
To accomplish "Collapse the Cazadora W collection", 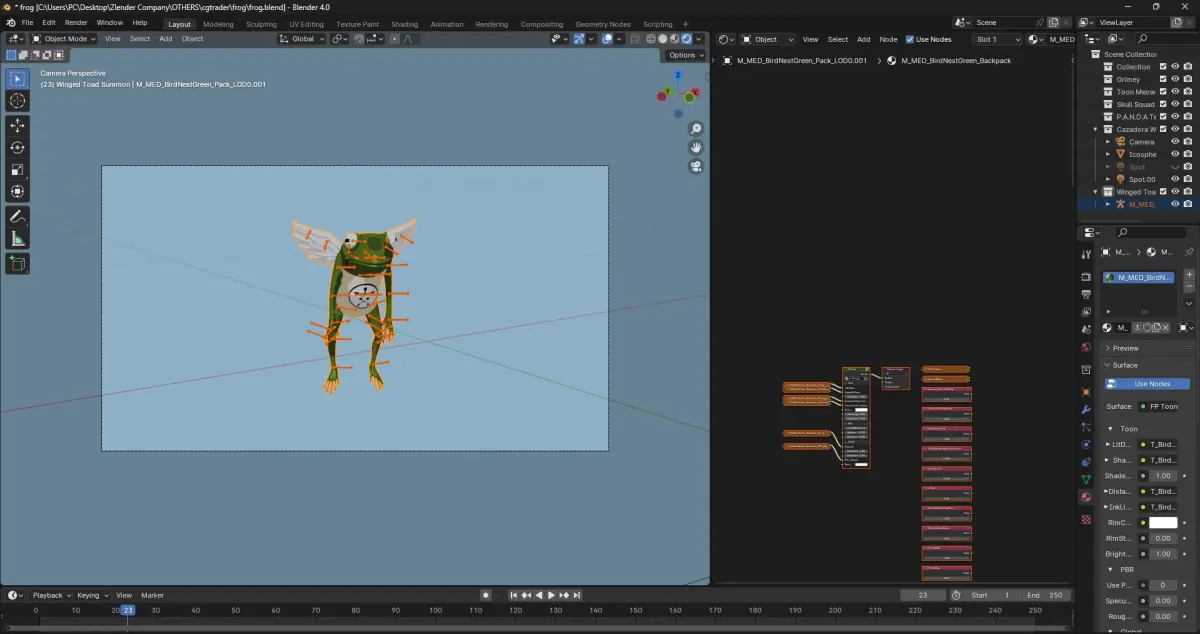I will (1097, 129).
